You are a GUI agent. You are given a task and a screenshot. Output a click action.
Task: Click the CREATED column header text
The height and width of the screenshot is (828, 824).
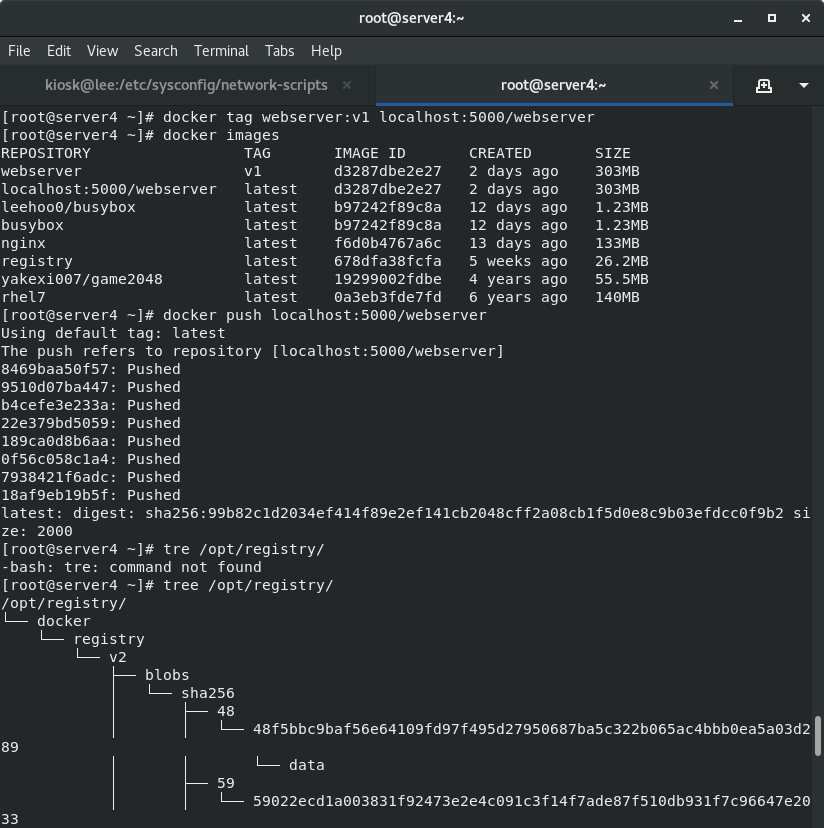[x=500, y=153]
